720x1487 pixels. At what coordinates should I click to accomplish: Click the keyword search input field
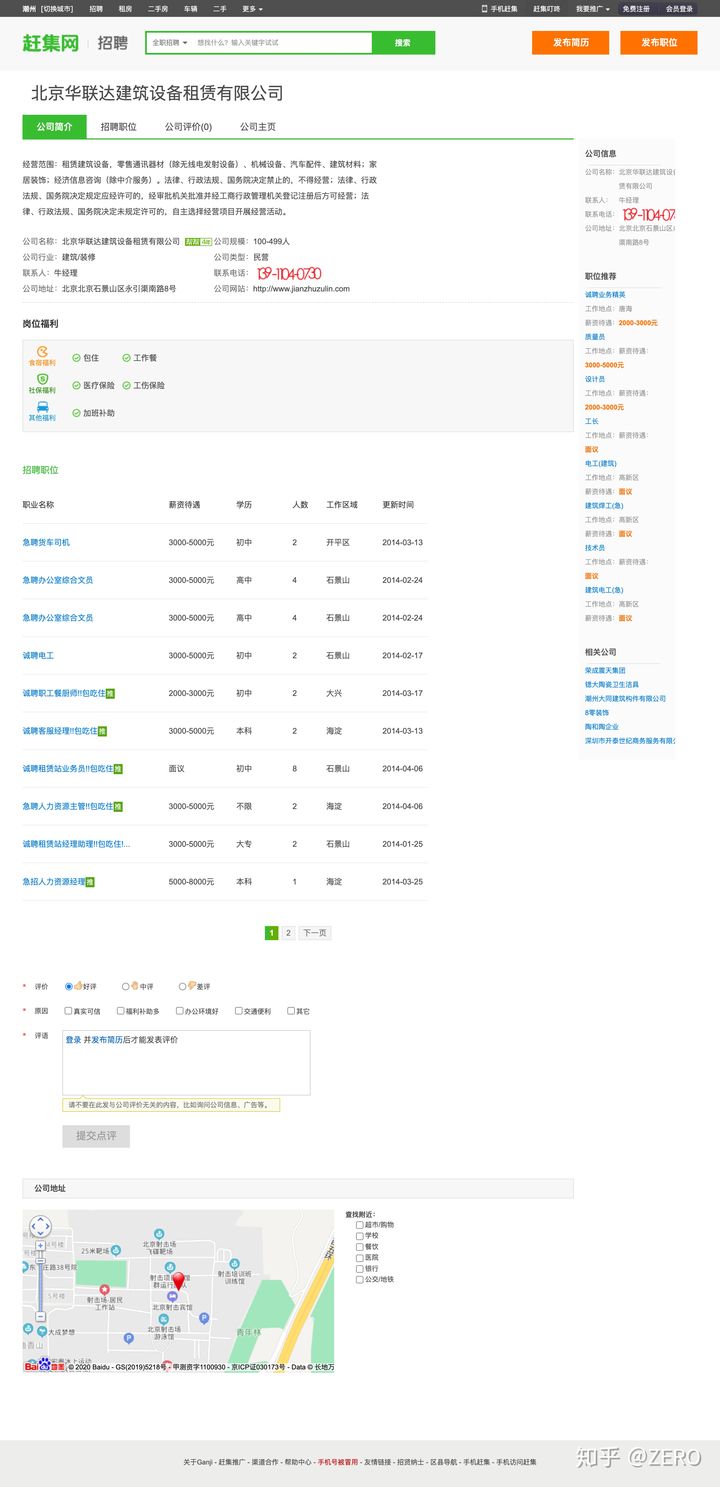pyautogui.click(x=281, y=43)
